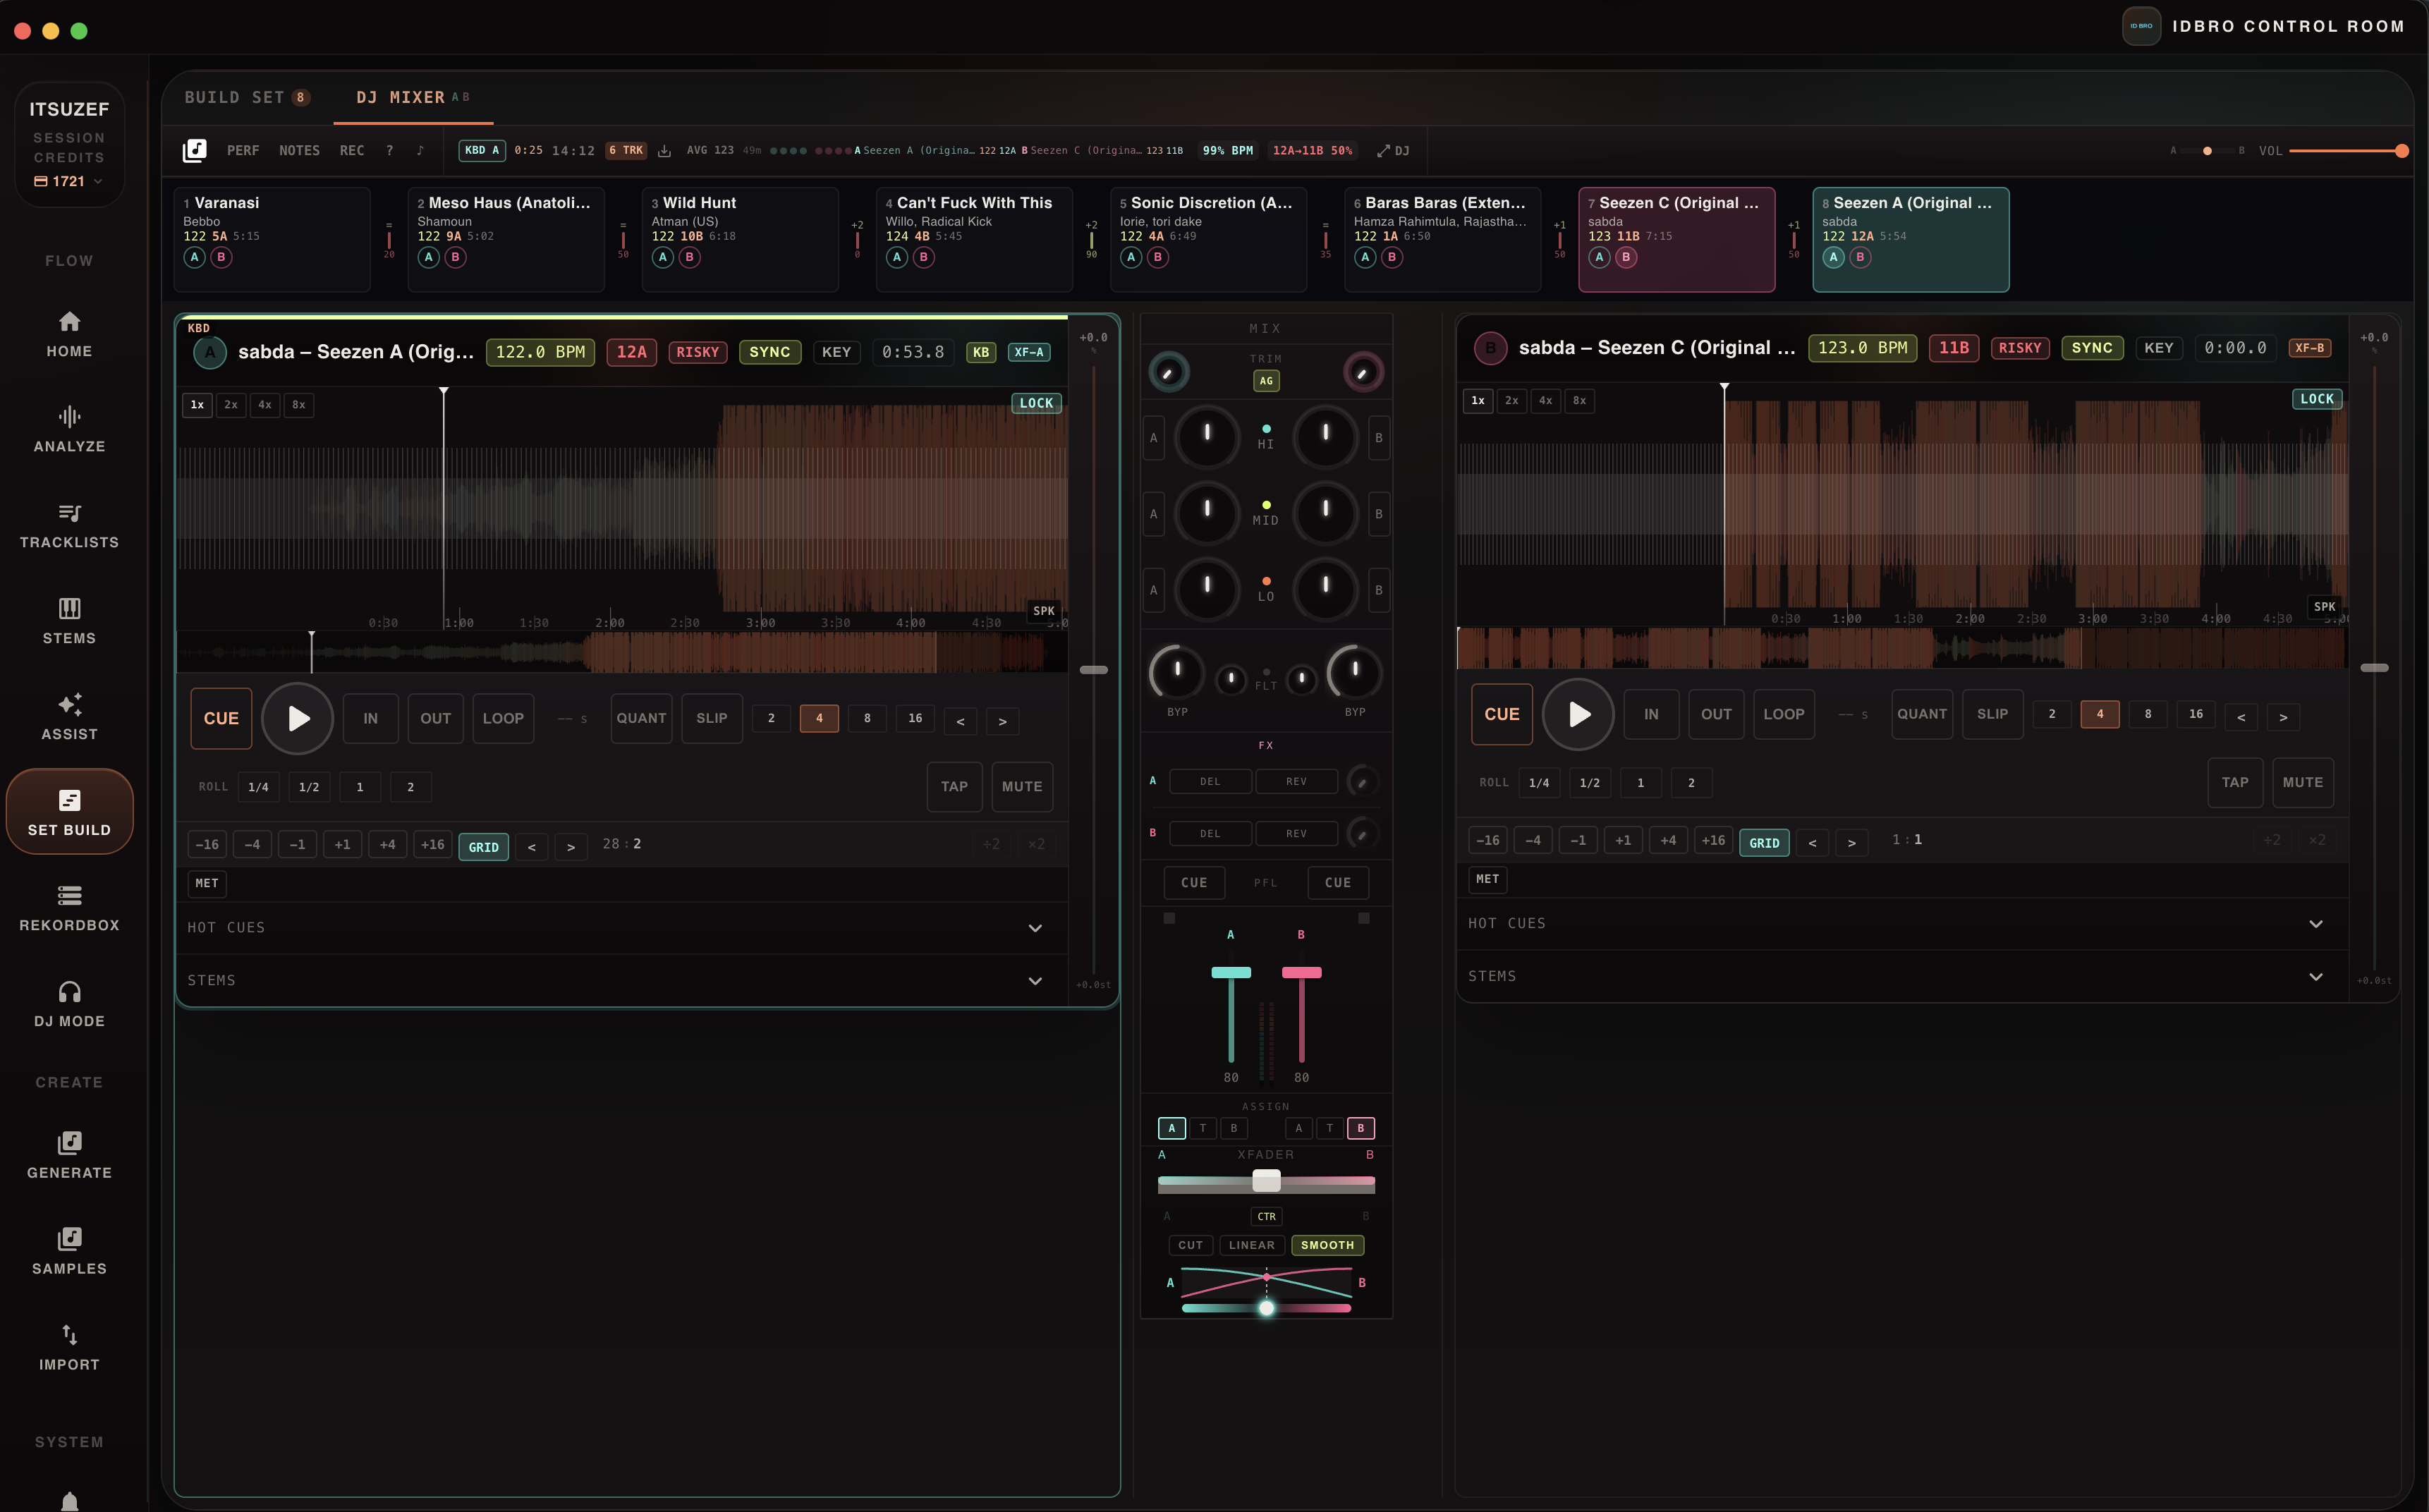Expand to fullscreen DJ view via the arrow icon

pyautogui.click(x=1385, y=151)
